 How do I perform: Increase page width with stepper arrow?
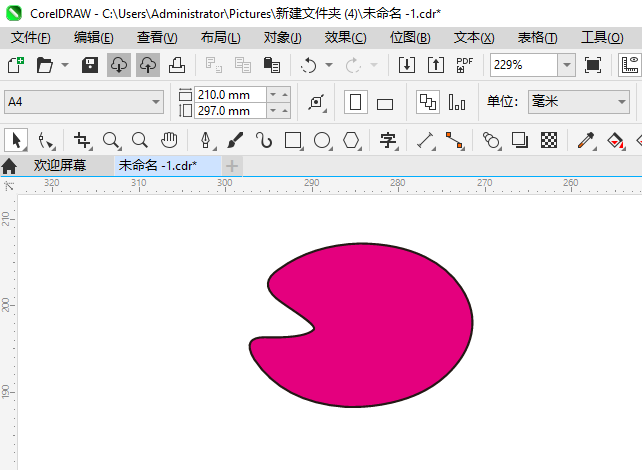(285, 95)
